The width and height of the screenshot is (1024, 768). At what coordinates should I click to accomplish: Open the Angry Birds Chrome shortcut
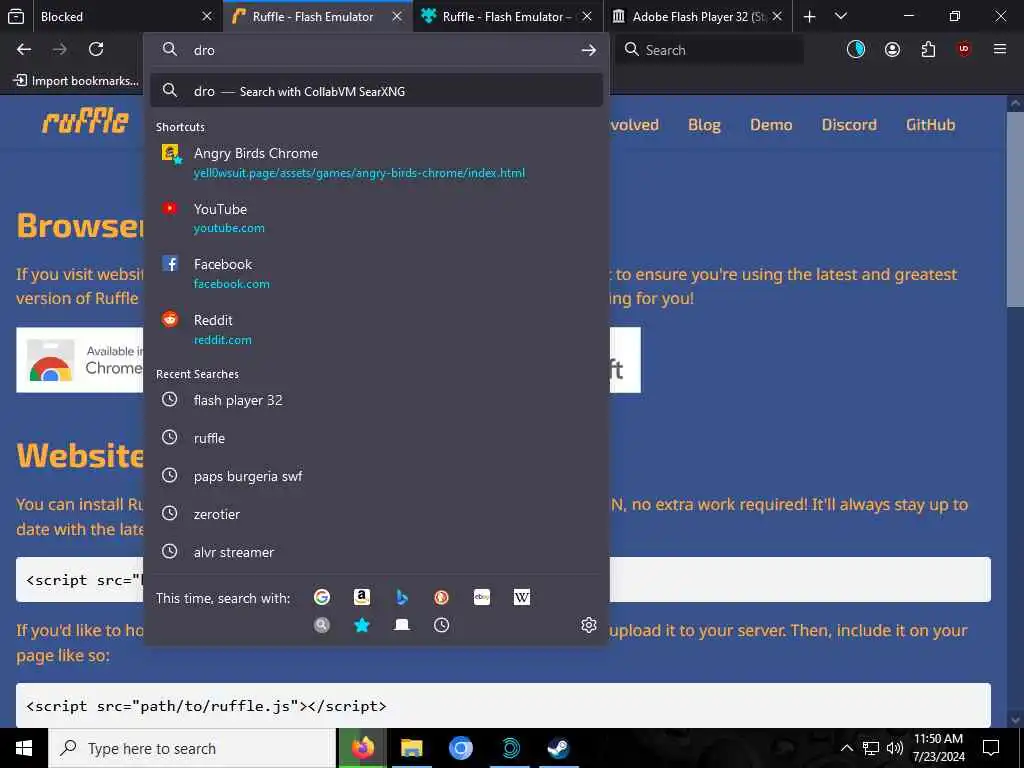pos(376,163)
